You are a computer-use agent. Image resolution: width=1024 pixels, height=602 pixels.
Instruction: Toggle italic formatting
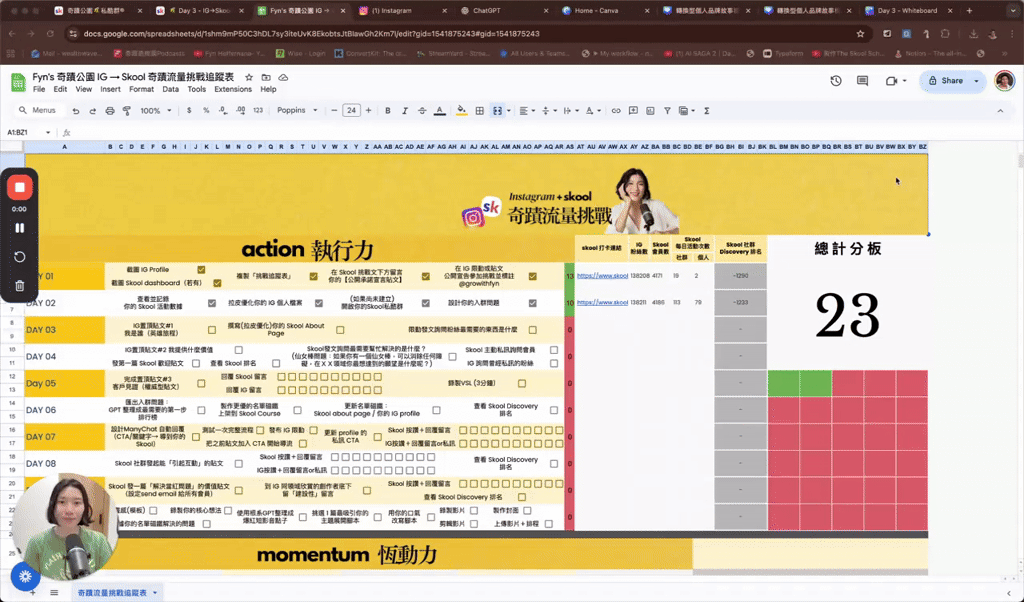(x=404, y=111)
